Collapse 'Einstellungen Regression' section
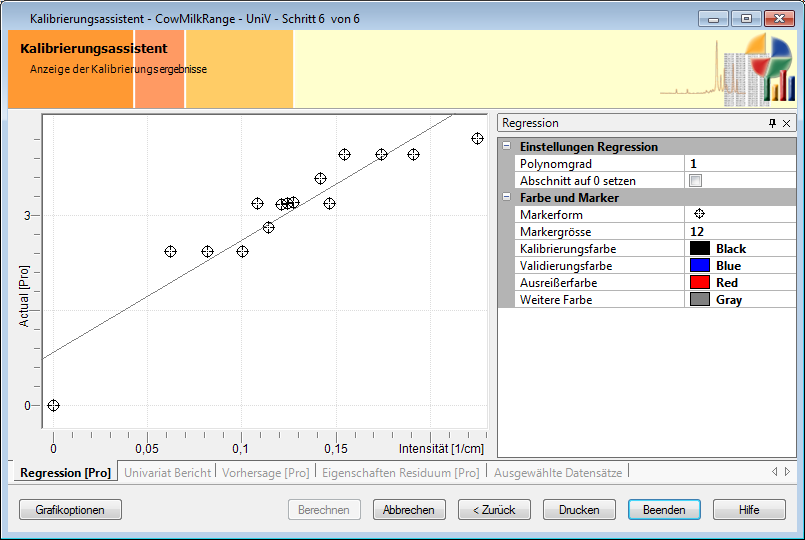Image resolution: width=805 pixels, height=540 pixels. point(507,147)
